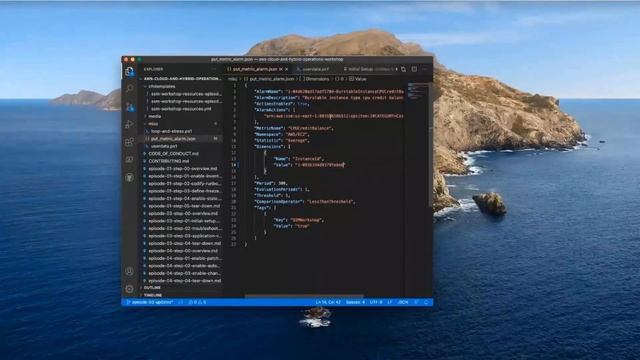This screenshot has width=640, height=360.
Task: Click the notifications bell in status bar
Action: pos(426,302)
